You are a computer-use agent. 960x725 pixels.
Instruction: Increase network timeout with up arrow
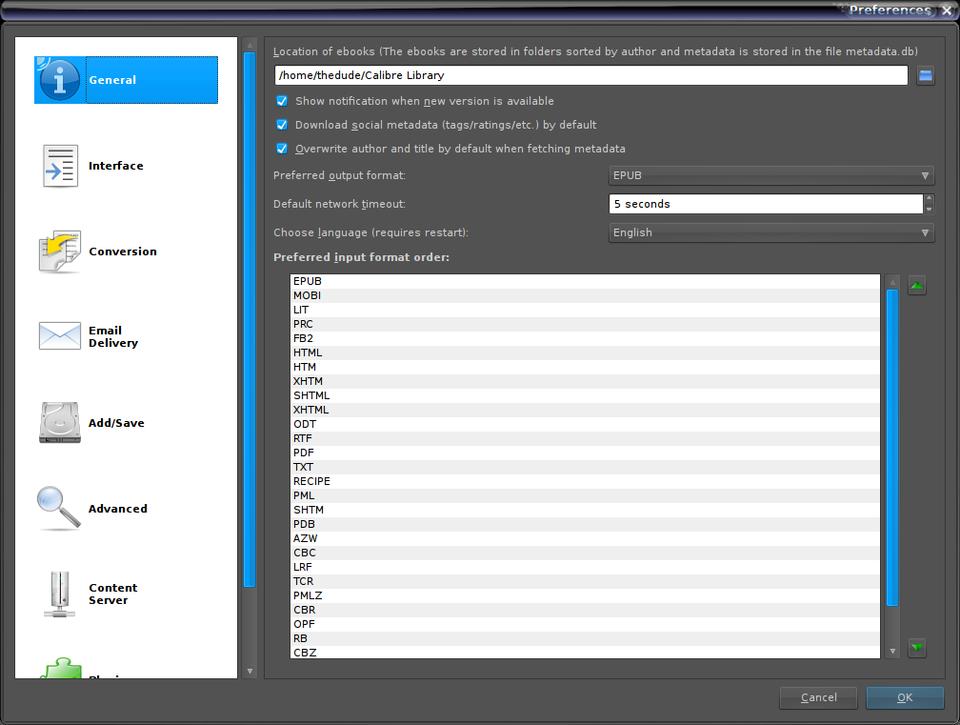[929, 199]
